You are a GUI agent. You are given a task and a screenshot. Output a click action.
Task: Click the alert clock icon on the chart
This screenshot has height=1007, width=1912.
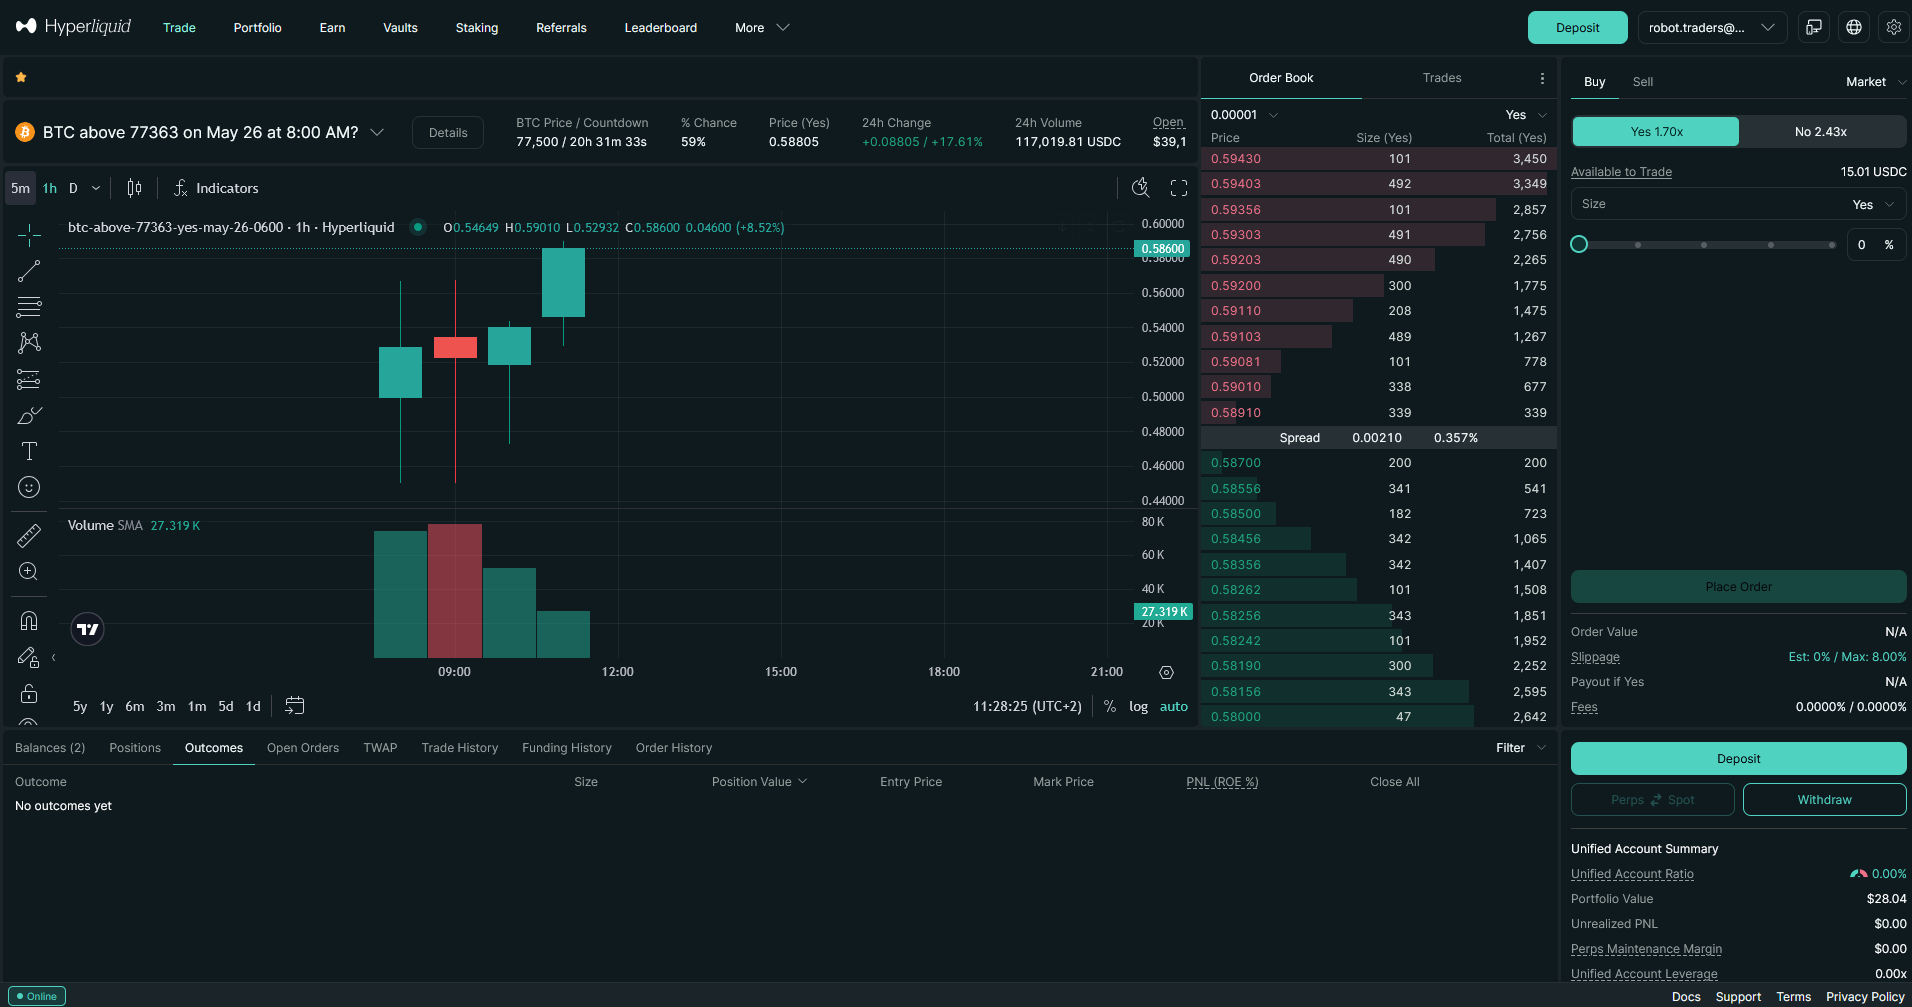pyautogui.click(x=1140, y=187)
